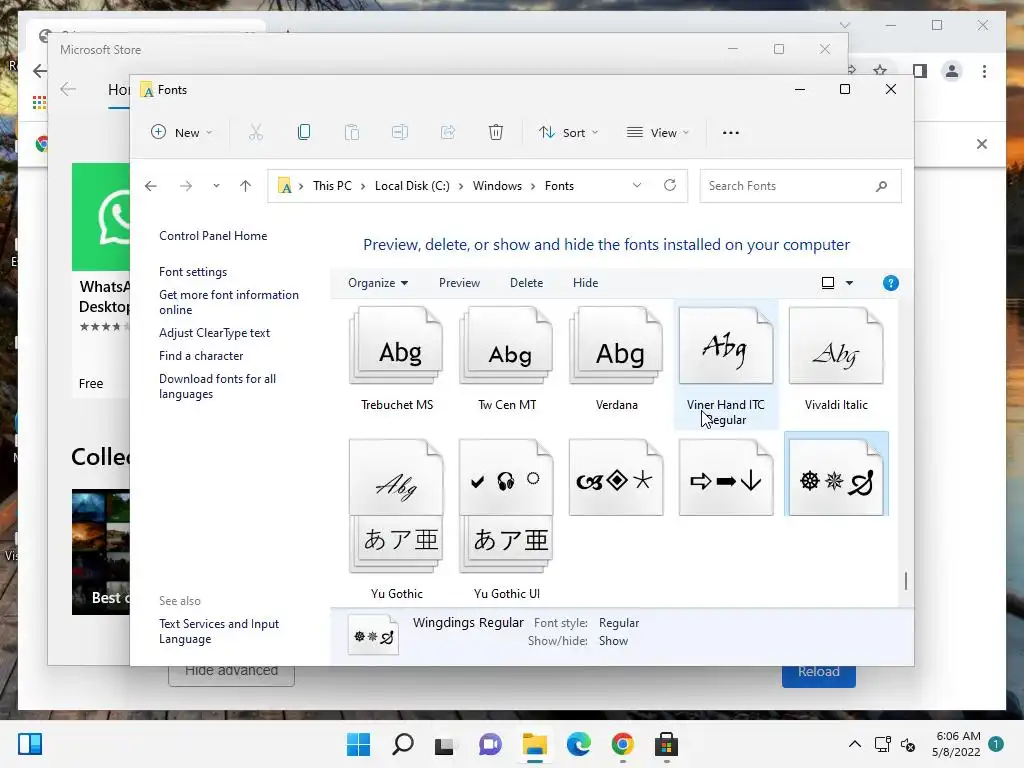Image resolution: width=1024 pixels, height=768 pixels.
Task: Click the Rename icon in toolbar
Action: (x=400, y=133)
